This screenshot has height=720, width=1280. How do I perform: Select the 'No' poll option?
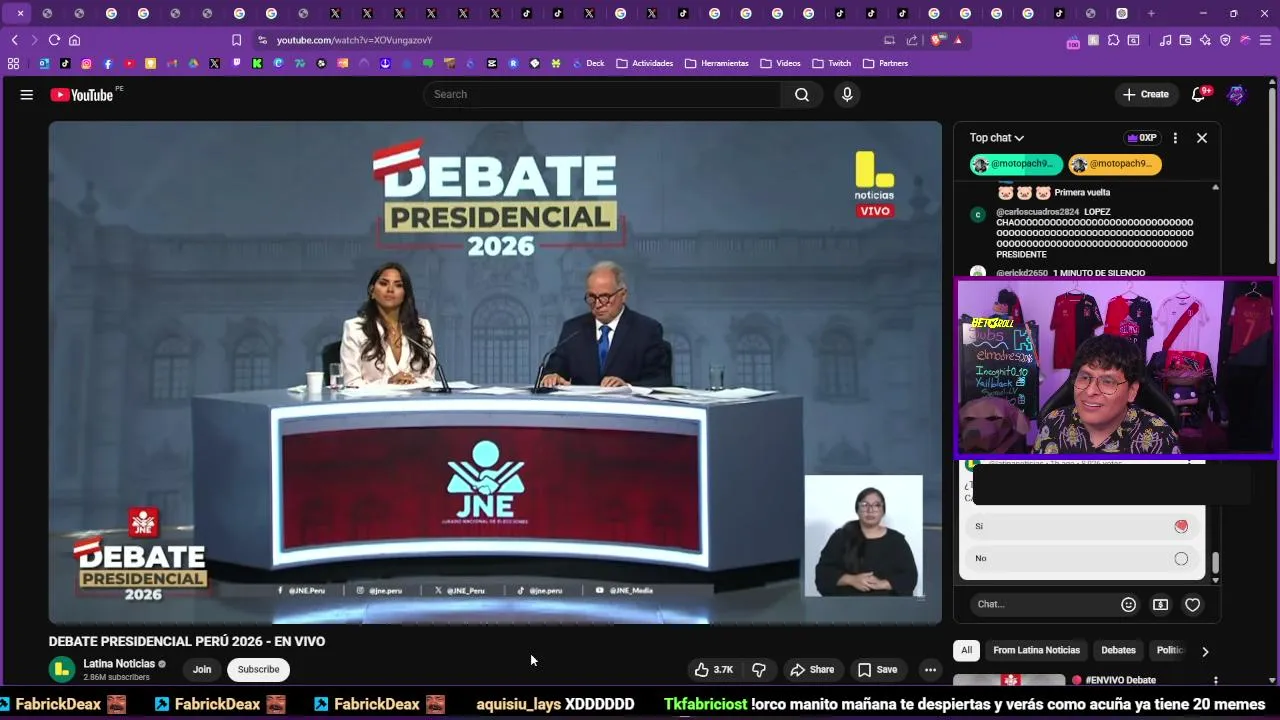tap(1082, 558)
